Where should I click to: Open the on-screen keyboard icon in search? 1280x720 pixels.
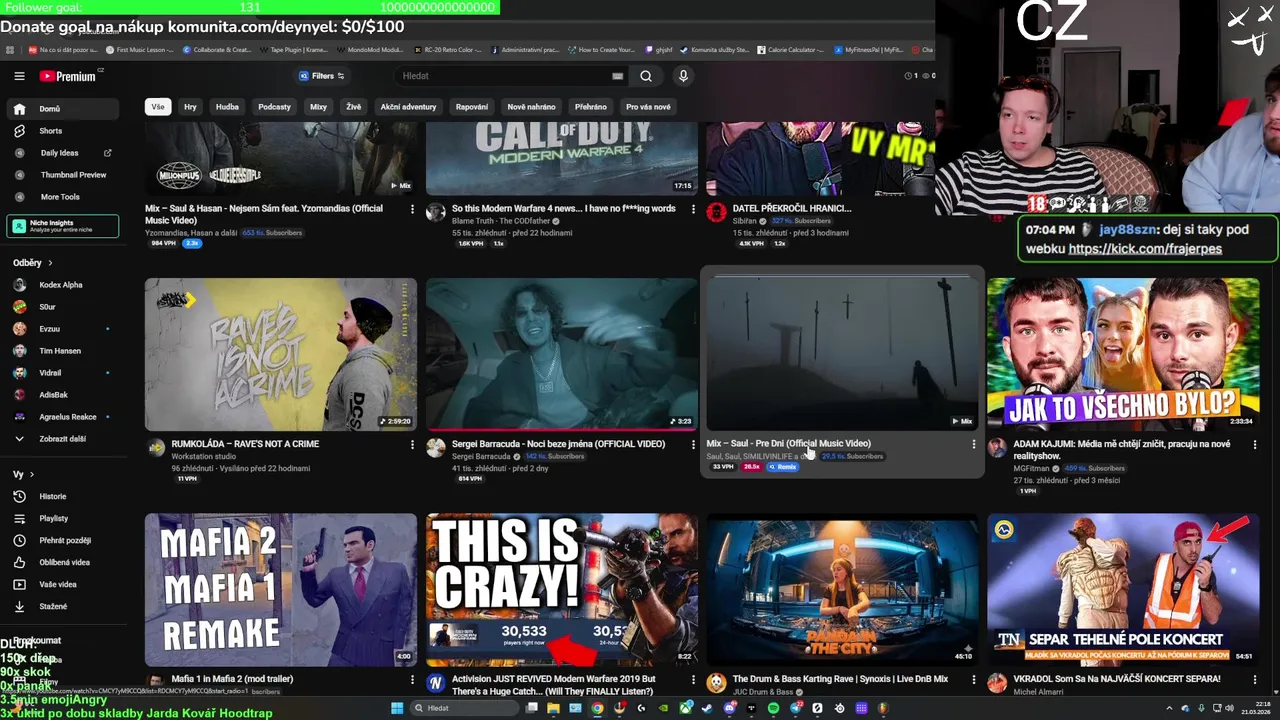[x=617, y=76]
